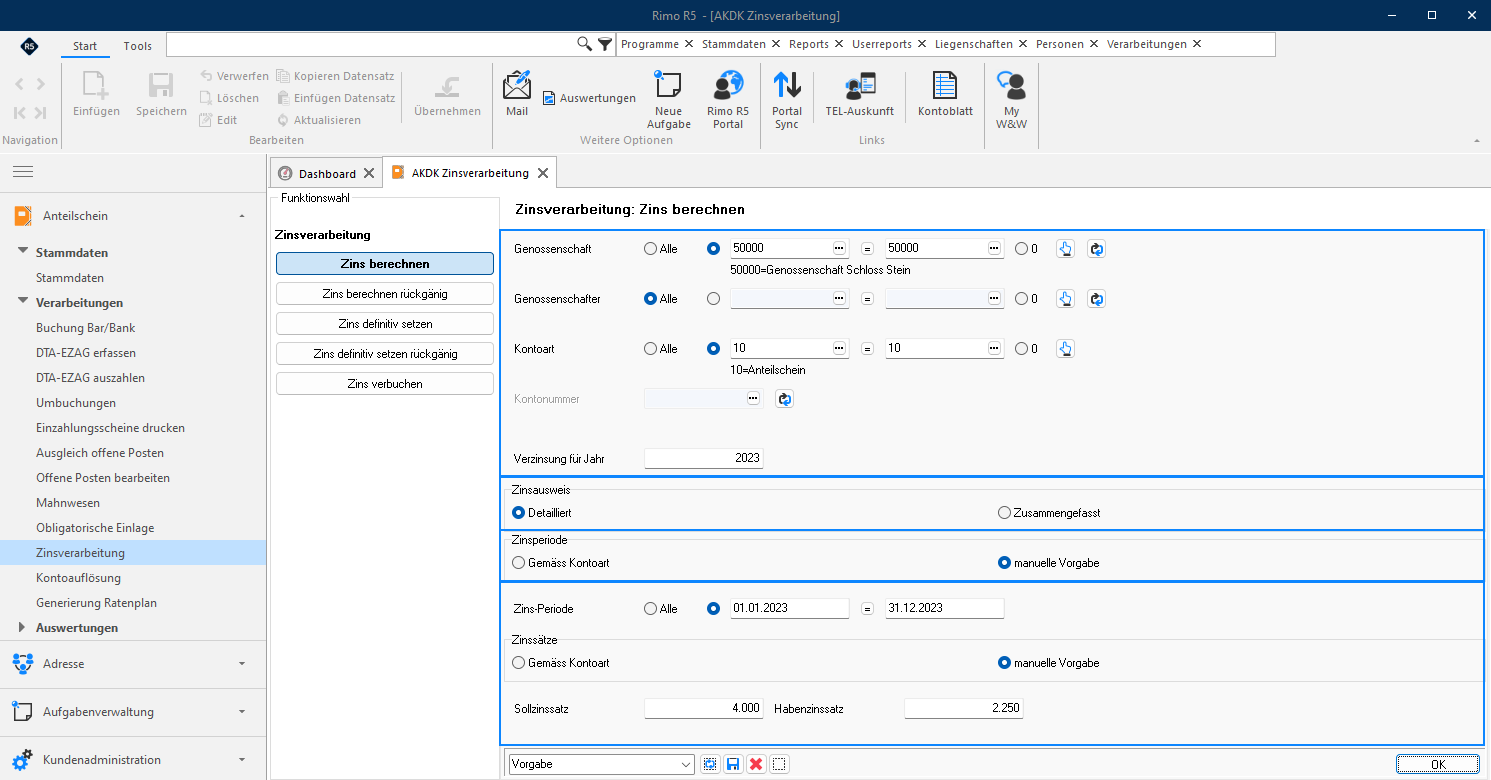Viewport: 1491px width, 780px height.
Task: Delete the Vorgabe preset with red X
Action: [756, 764]
